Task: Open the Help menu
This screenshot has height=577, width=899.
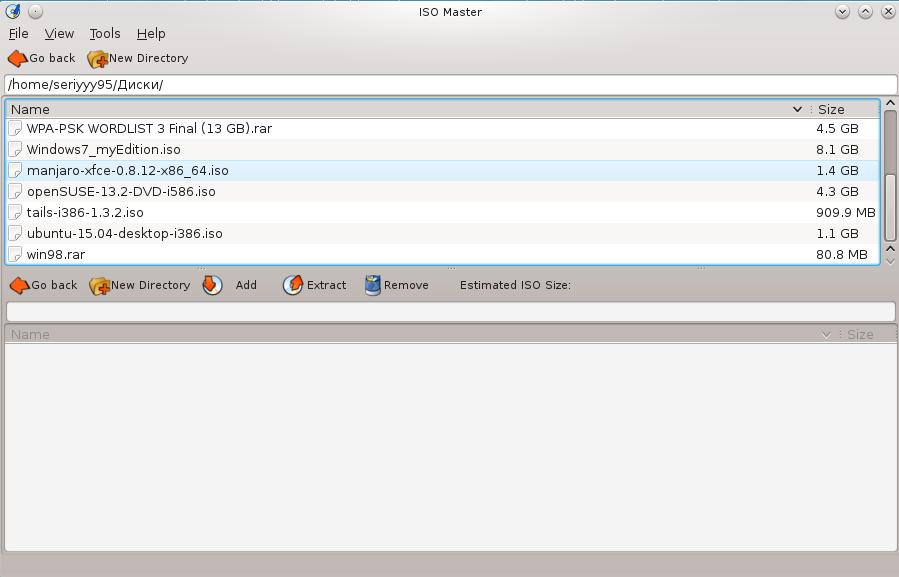Action: 151,34
